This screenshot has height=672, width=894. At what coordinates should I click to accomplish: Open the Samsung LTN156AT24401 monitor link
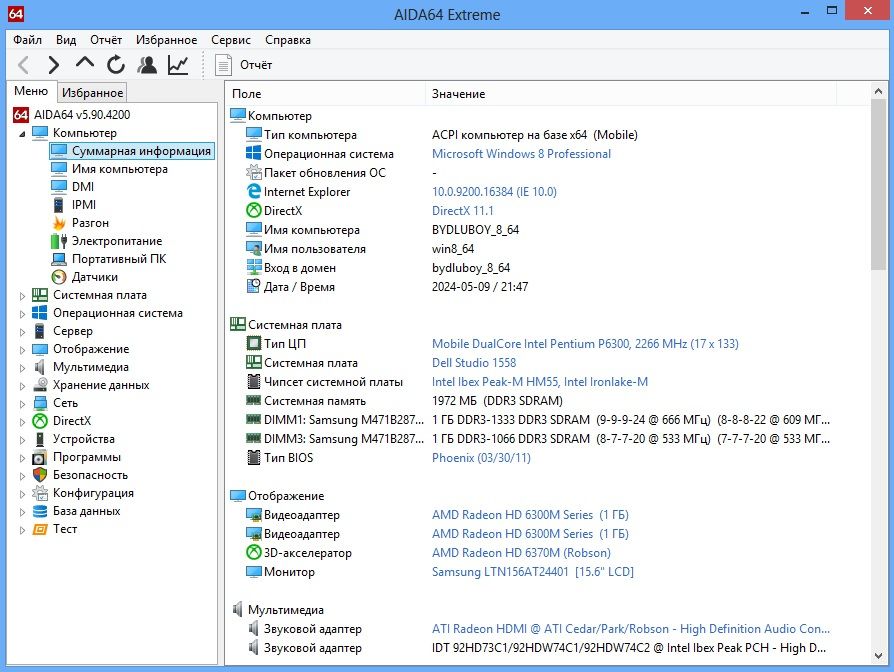[x=533, y=572]
